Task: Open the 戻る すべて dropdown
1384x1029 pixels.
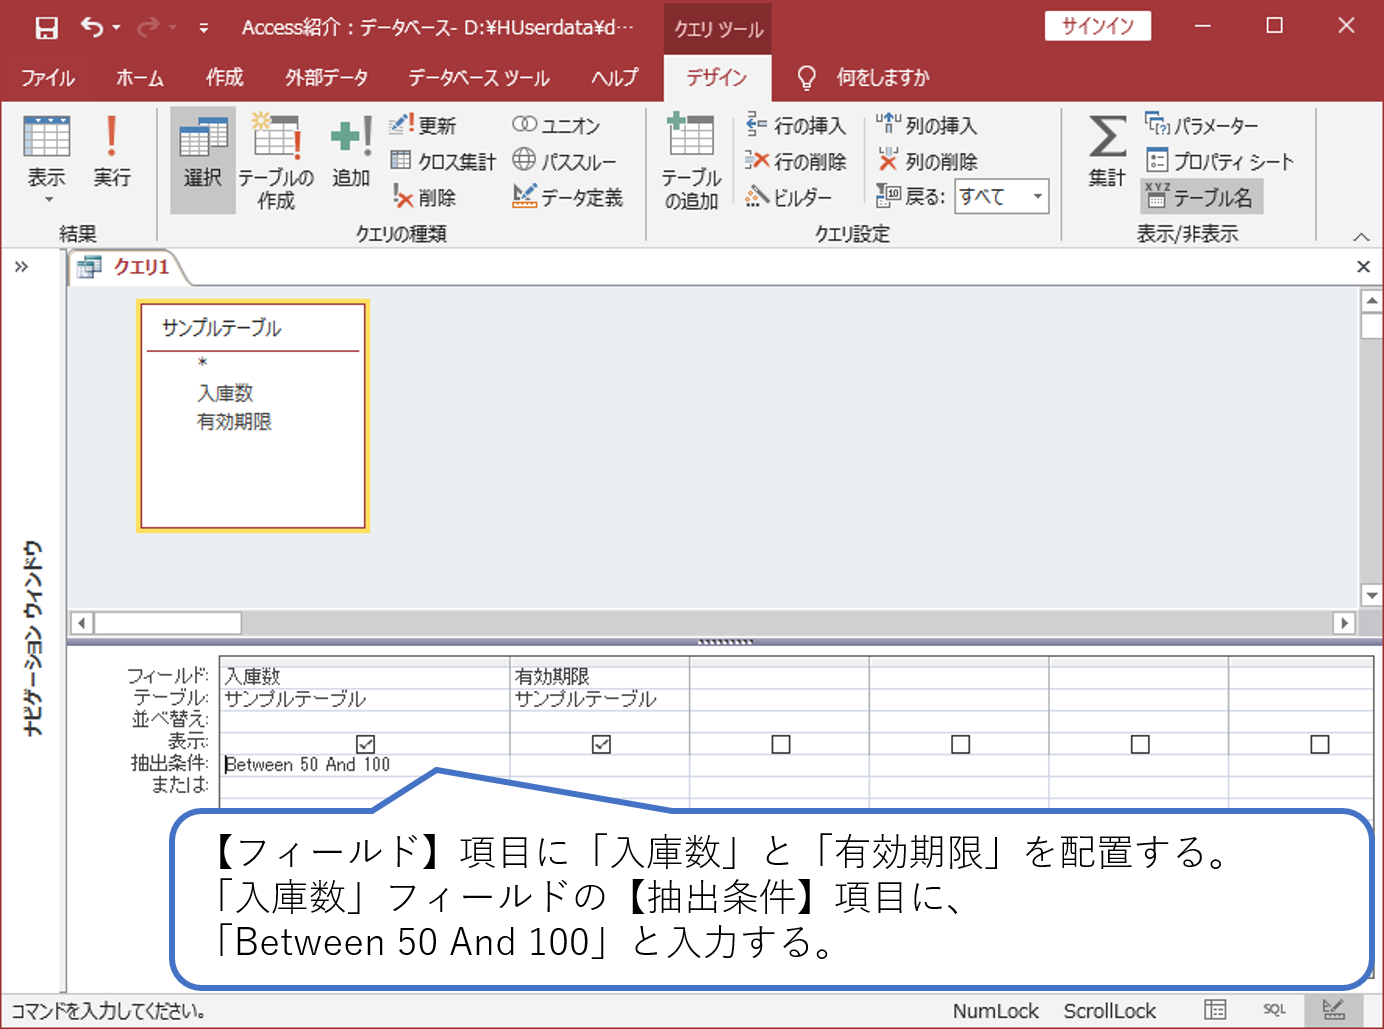Action: click(1038, 197)
